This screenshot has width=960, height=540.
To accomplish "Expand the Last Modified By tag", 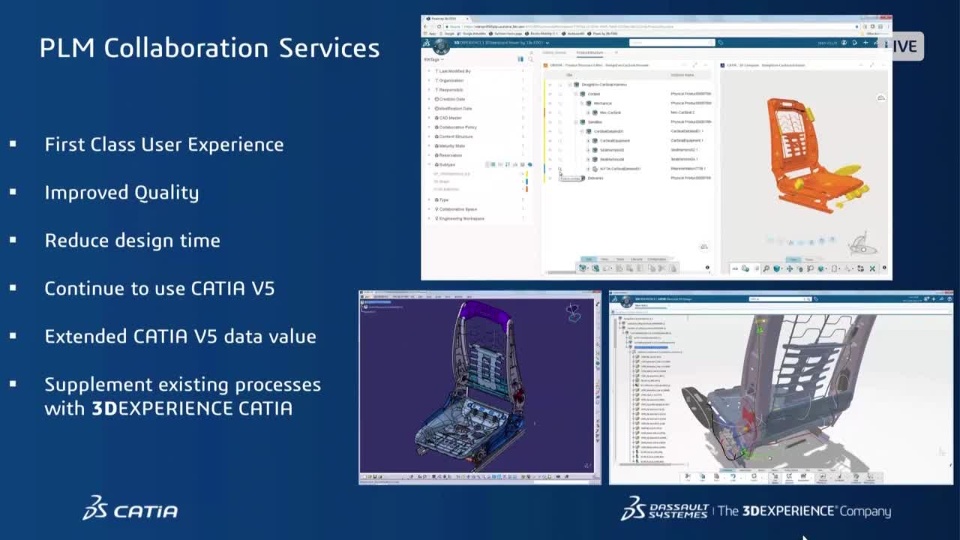I will [429, 71].
